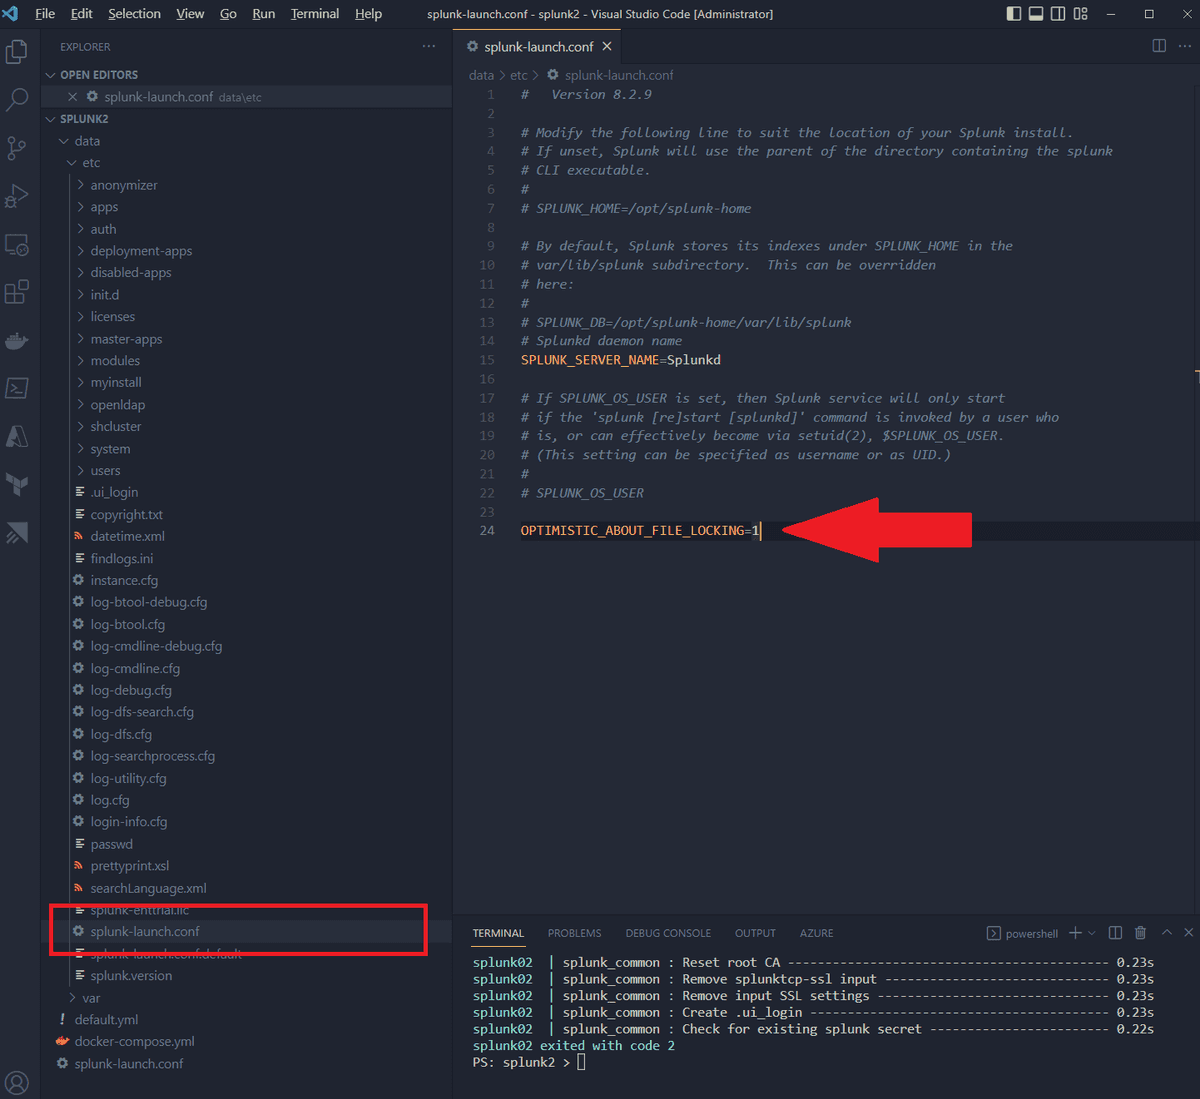1200x1099 pixels.
Task: Split the terminal pane
Action: pos(1115,932)
